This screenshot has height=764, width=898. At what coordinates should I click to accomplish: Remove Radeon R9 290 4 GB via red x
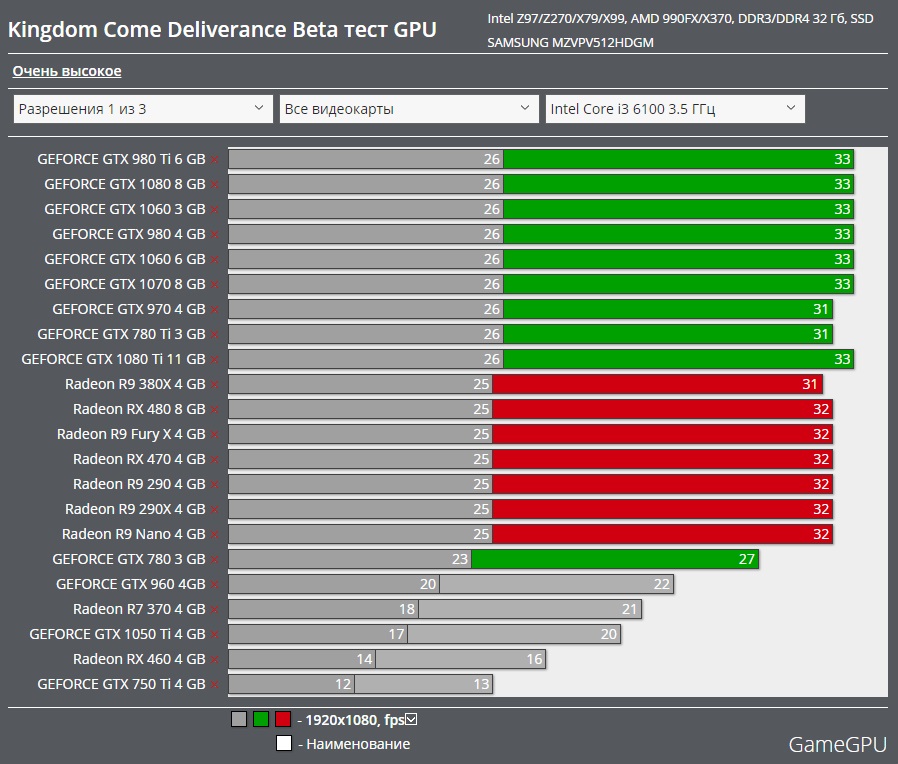215,485
